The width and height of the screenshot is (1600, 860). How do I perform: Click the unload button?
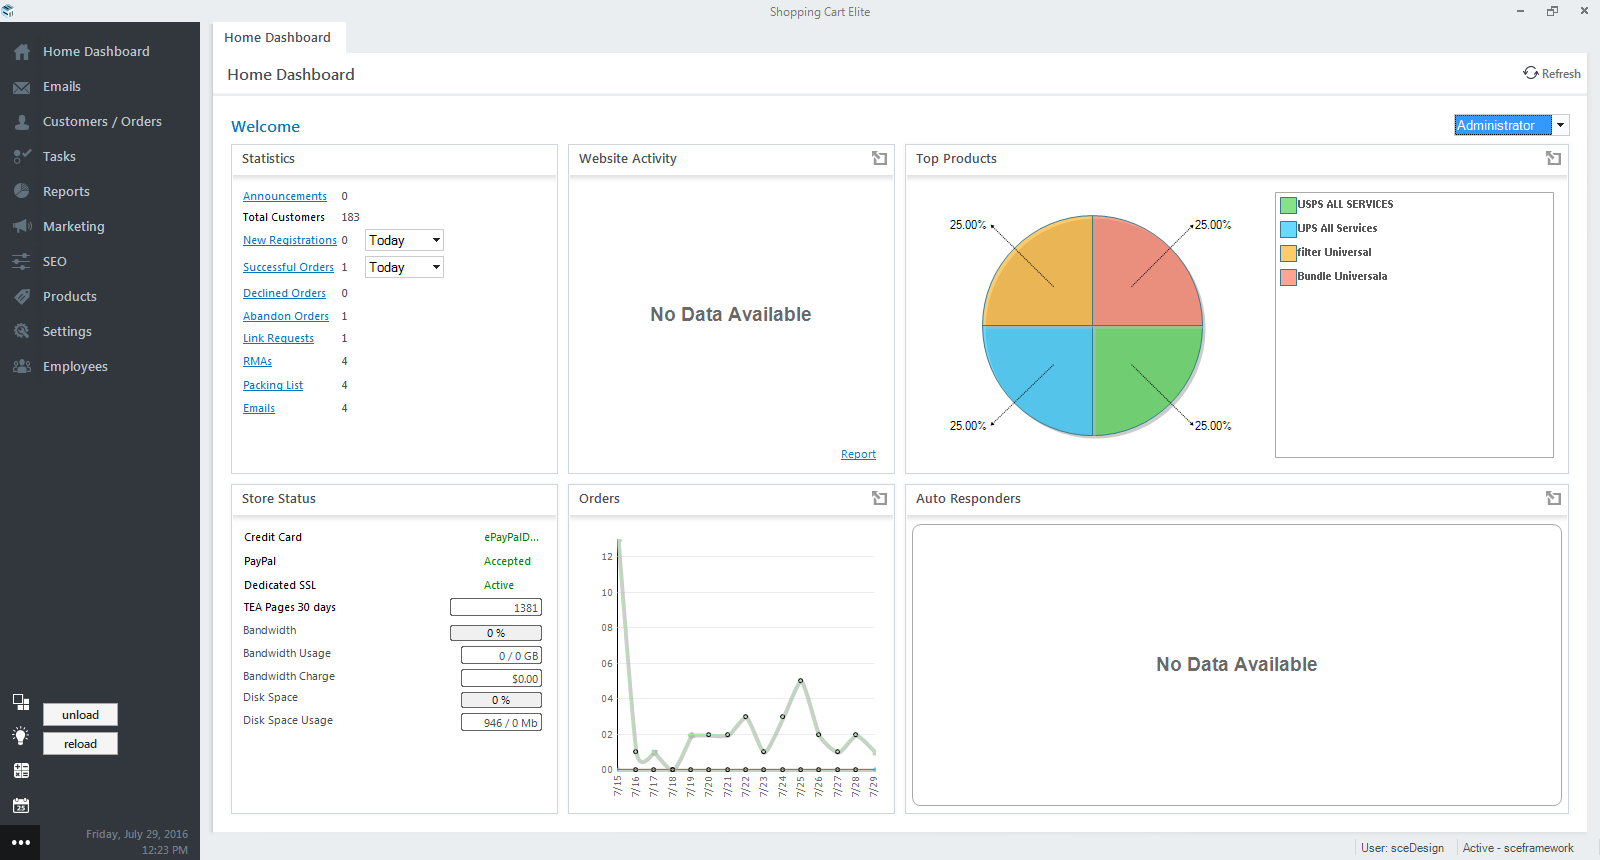(x=80, y=715)
